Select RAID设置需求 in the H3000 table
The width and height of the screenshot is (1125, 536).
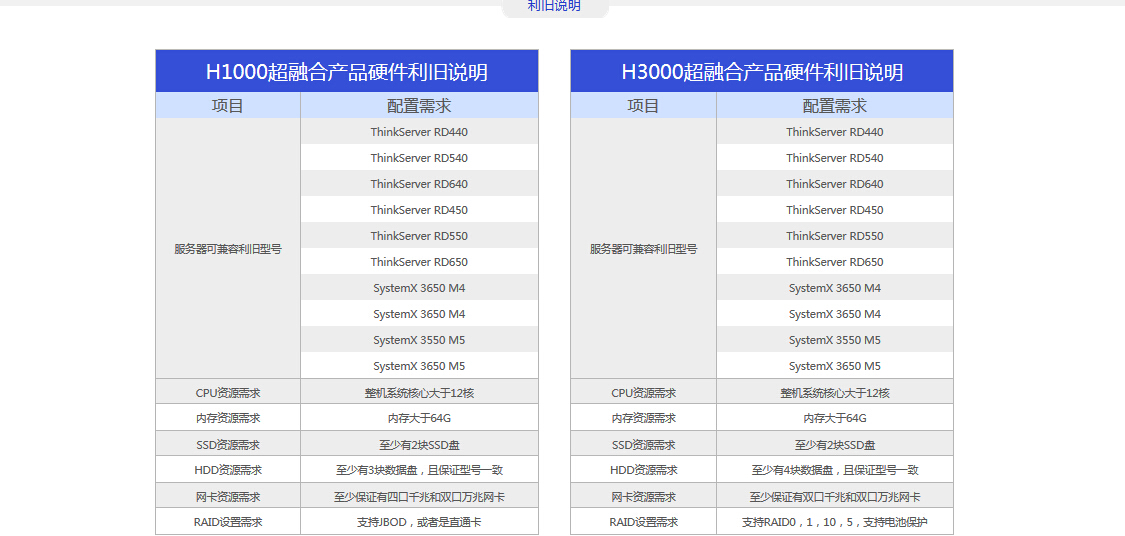tap(643, 522)
